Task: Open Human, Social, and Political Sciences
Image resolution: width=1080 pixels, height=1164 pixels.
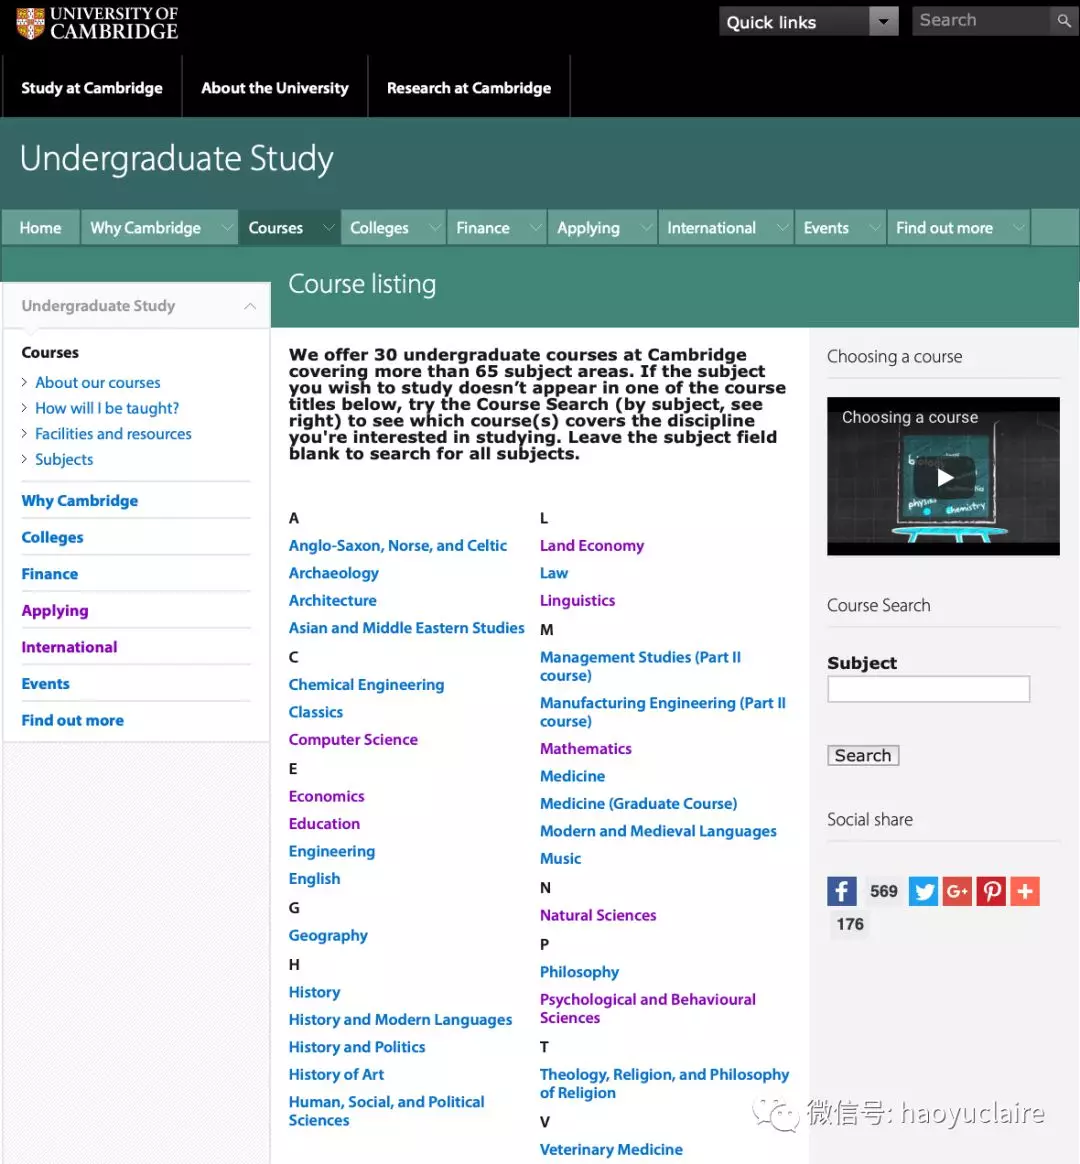Action: pos(387,1111)
